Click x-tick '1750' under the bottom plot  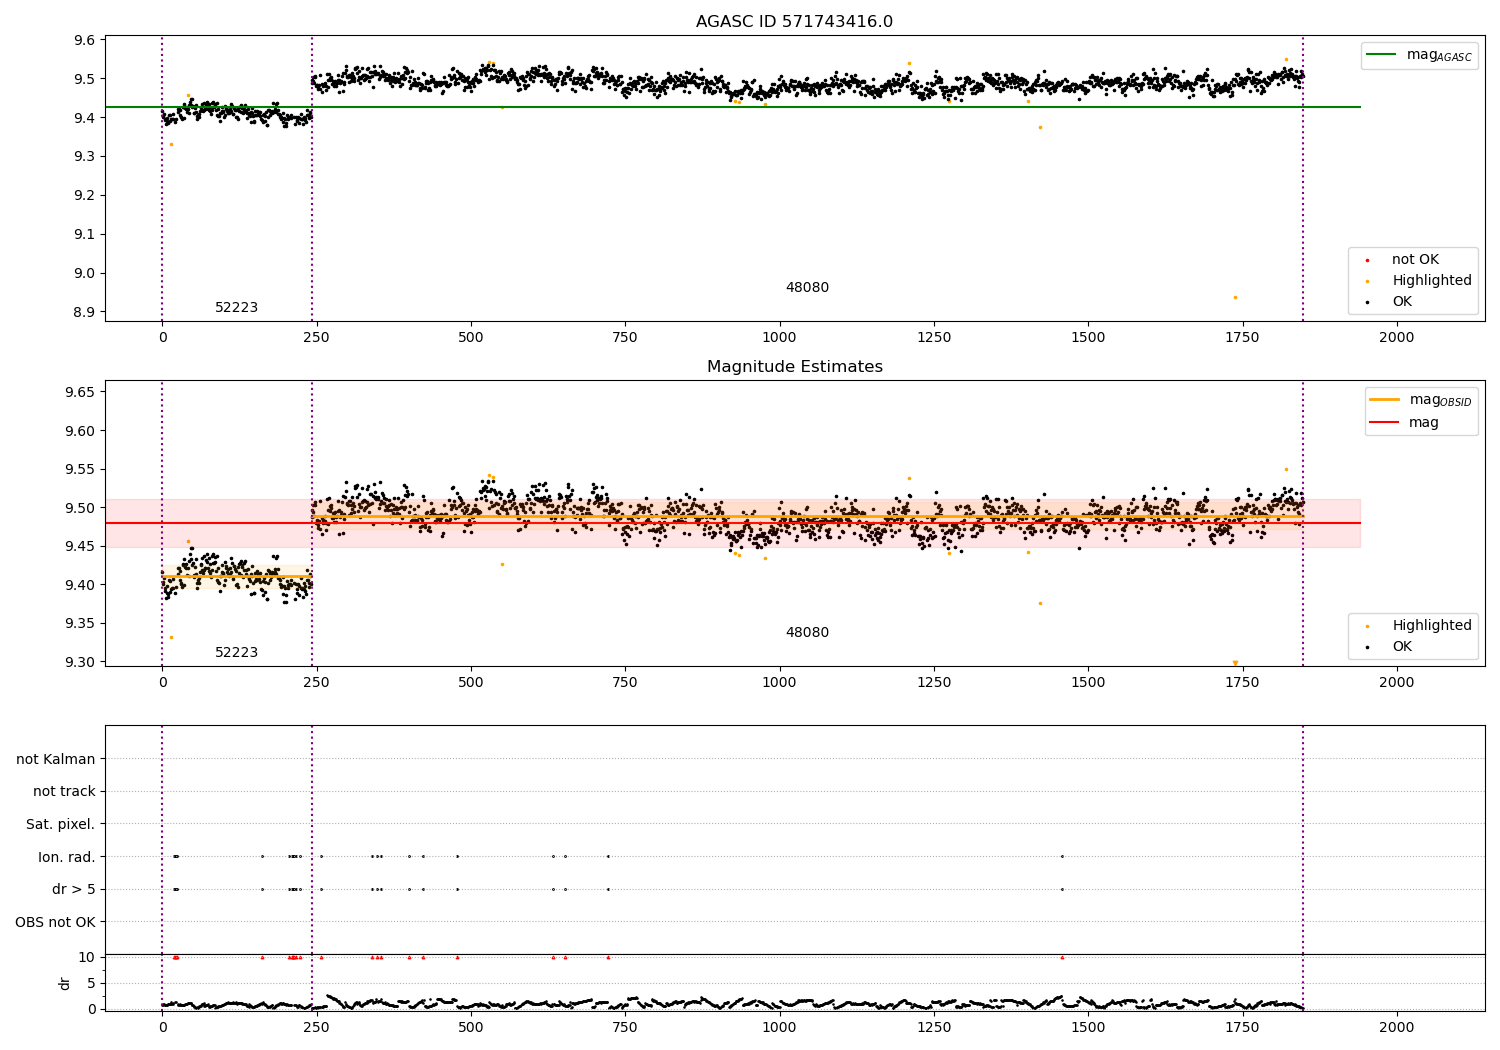(1242, 1027)
